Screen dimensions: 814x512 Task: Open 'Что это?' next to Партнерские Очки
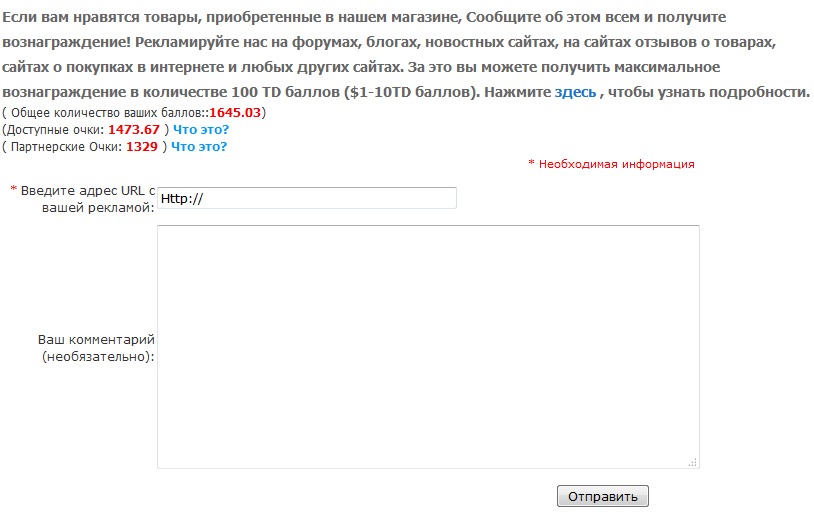click(x=199, y=147)
